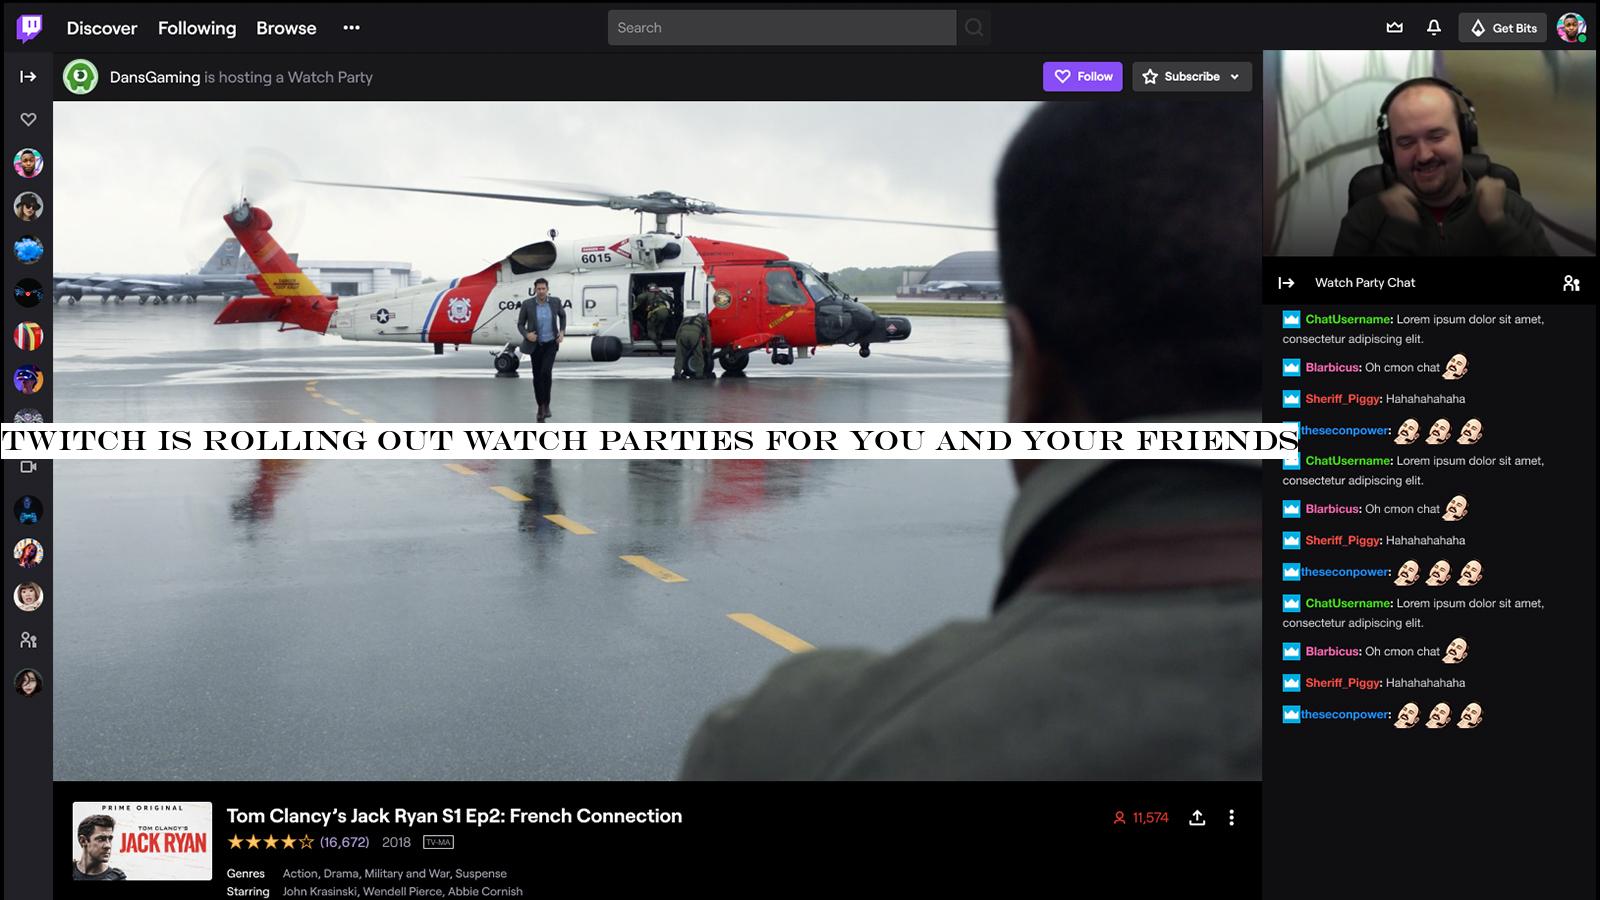The width and height of the screenshot is (1600, 900).
Task: Open the notifications bell
Action: coord(1434,28)
